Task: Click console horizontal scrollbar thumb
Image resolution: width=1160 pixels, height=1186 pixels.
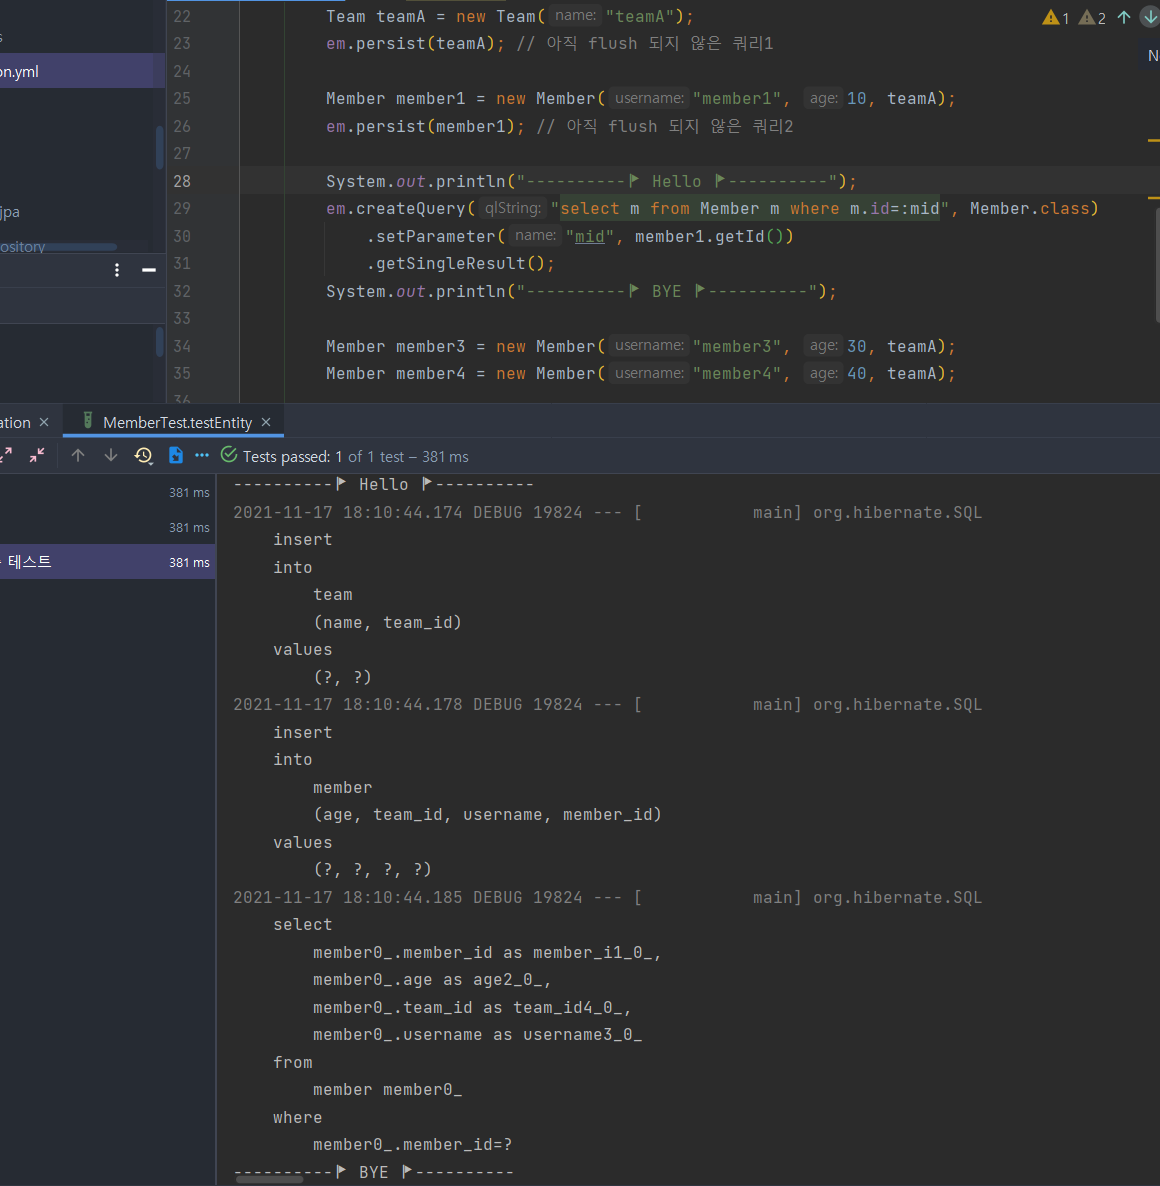Action: coord(269,1179)
